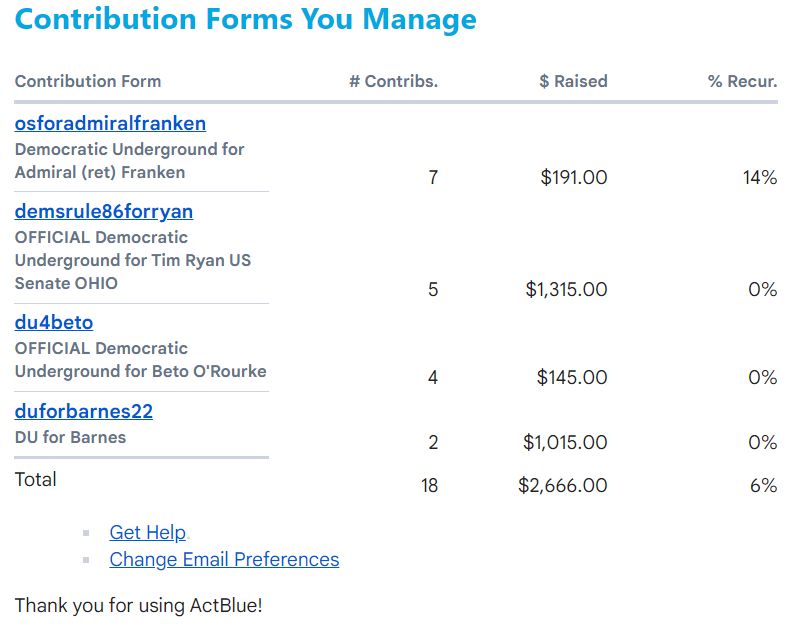This screenshot has width=795, height=625.
Task: Open the osforadmiralfranken contribution form
Action: point(110,123)
